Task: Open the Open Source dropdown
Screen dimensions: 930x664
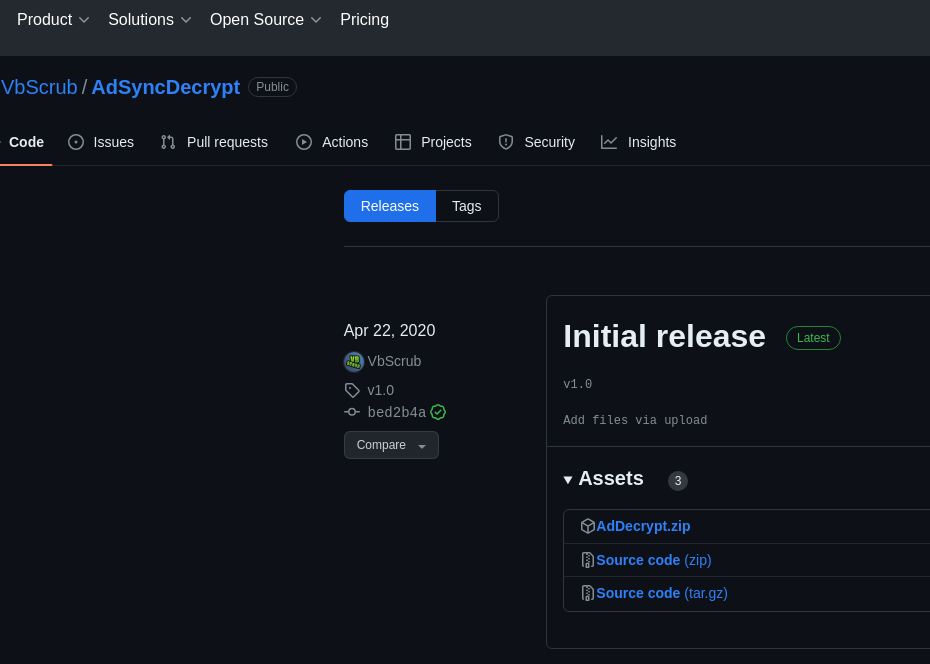Action: (x=265, y=20)
